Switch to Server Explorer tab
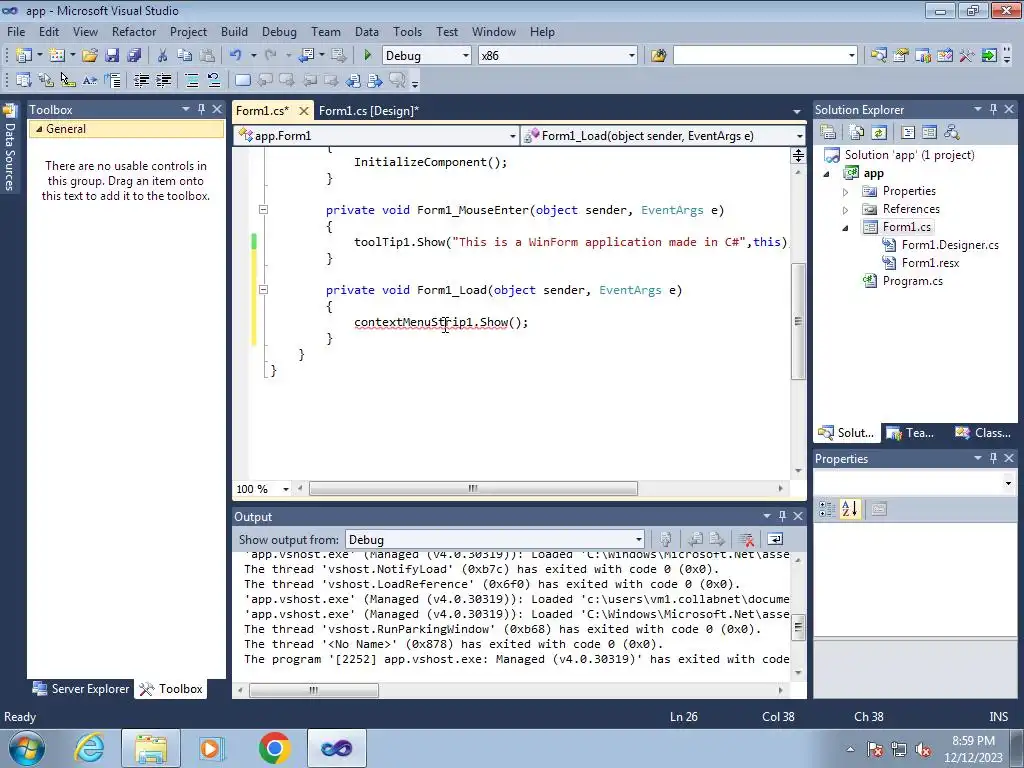Image resolution: width=1024 pixels, height=768 pixels. tap(81, 688)
